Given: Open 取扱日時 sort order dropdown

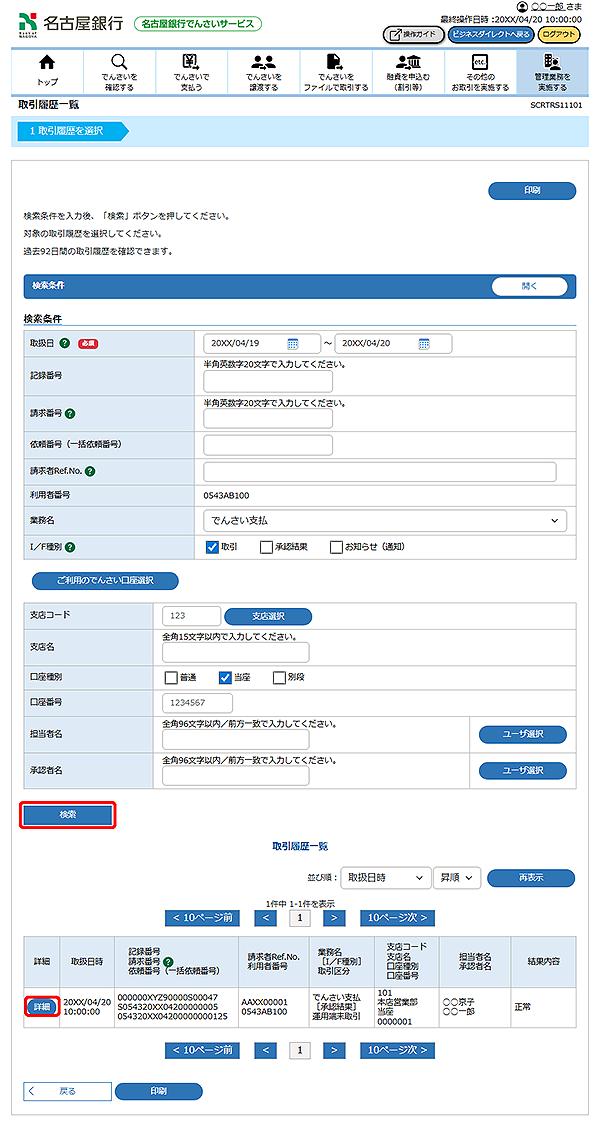Looking at the screenshot, I should pyautogui.click(x=385, y=877).
